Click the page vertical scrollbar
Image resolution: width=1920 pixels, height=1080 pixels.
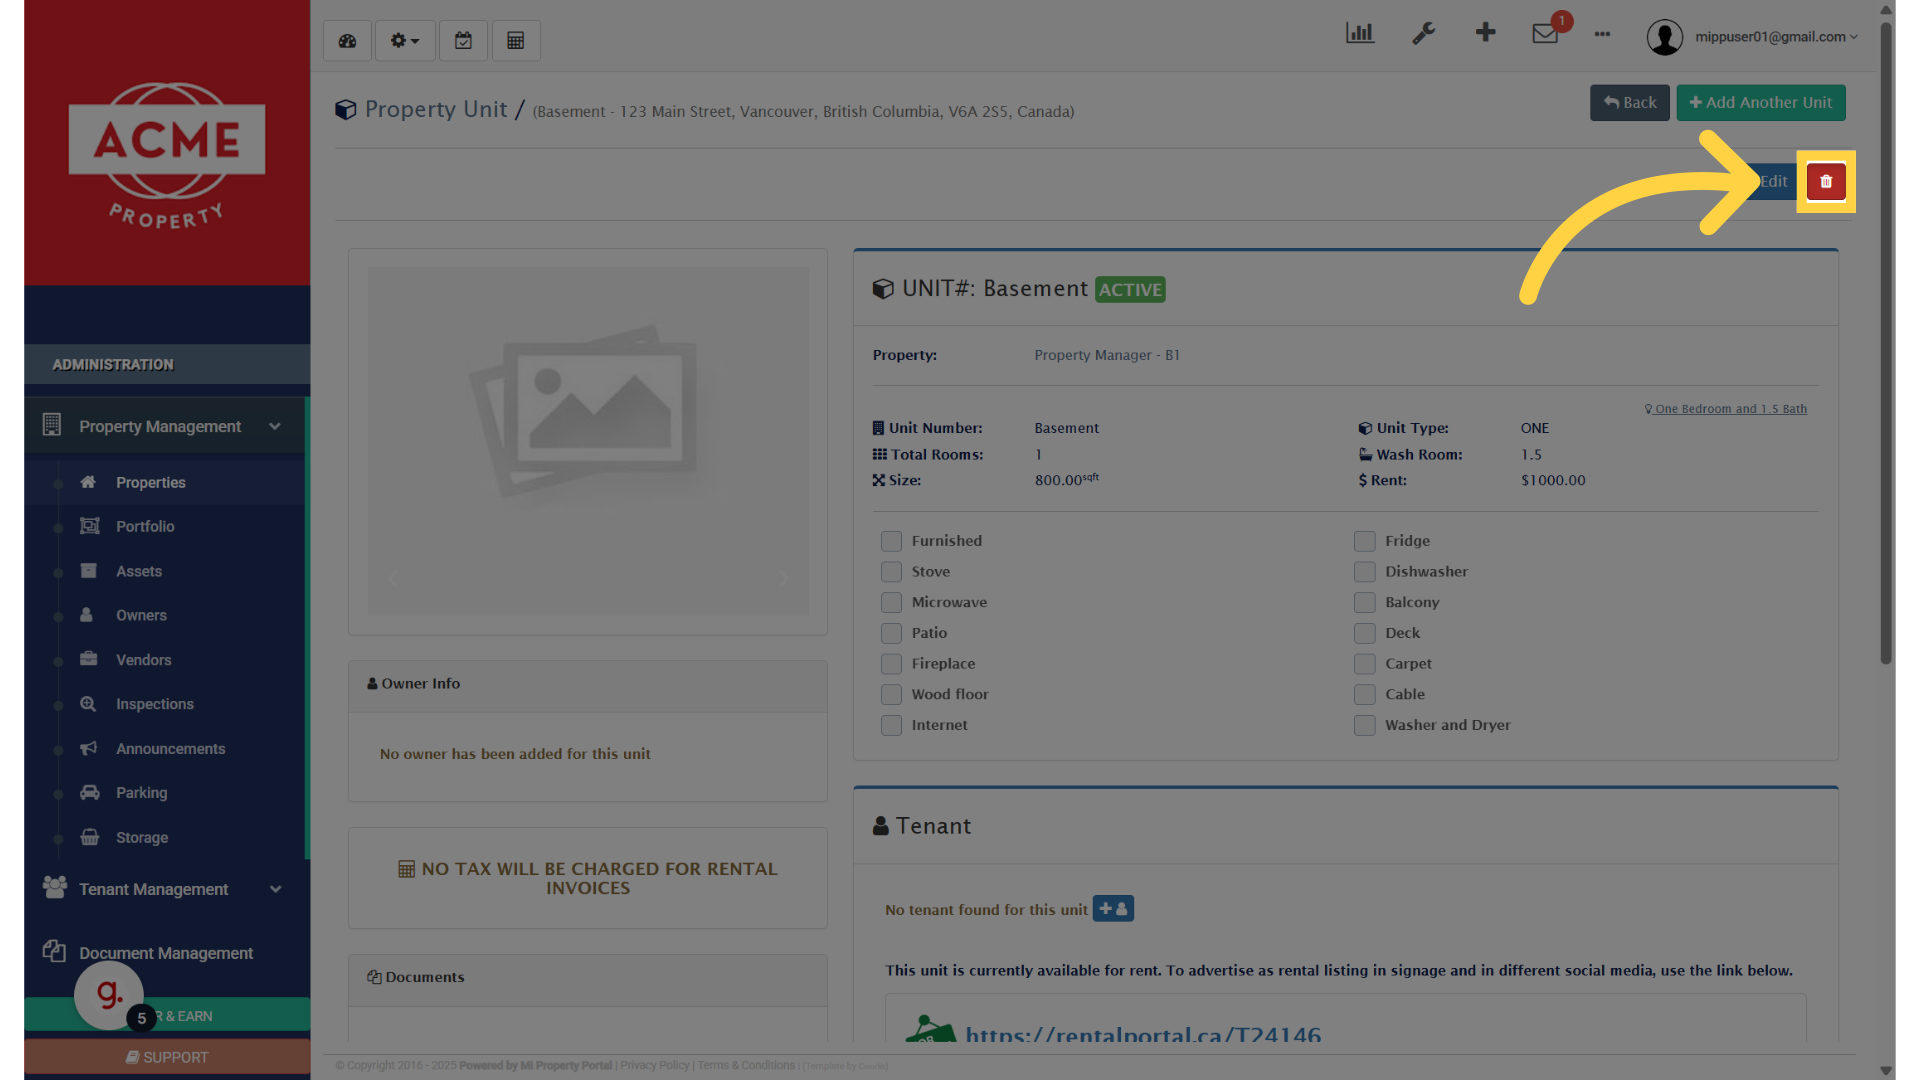1886,345
